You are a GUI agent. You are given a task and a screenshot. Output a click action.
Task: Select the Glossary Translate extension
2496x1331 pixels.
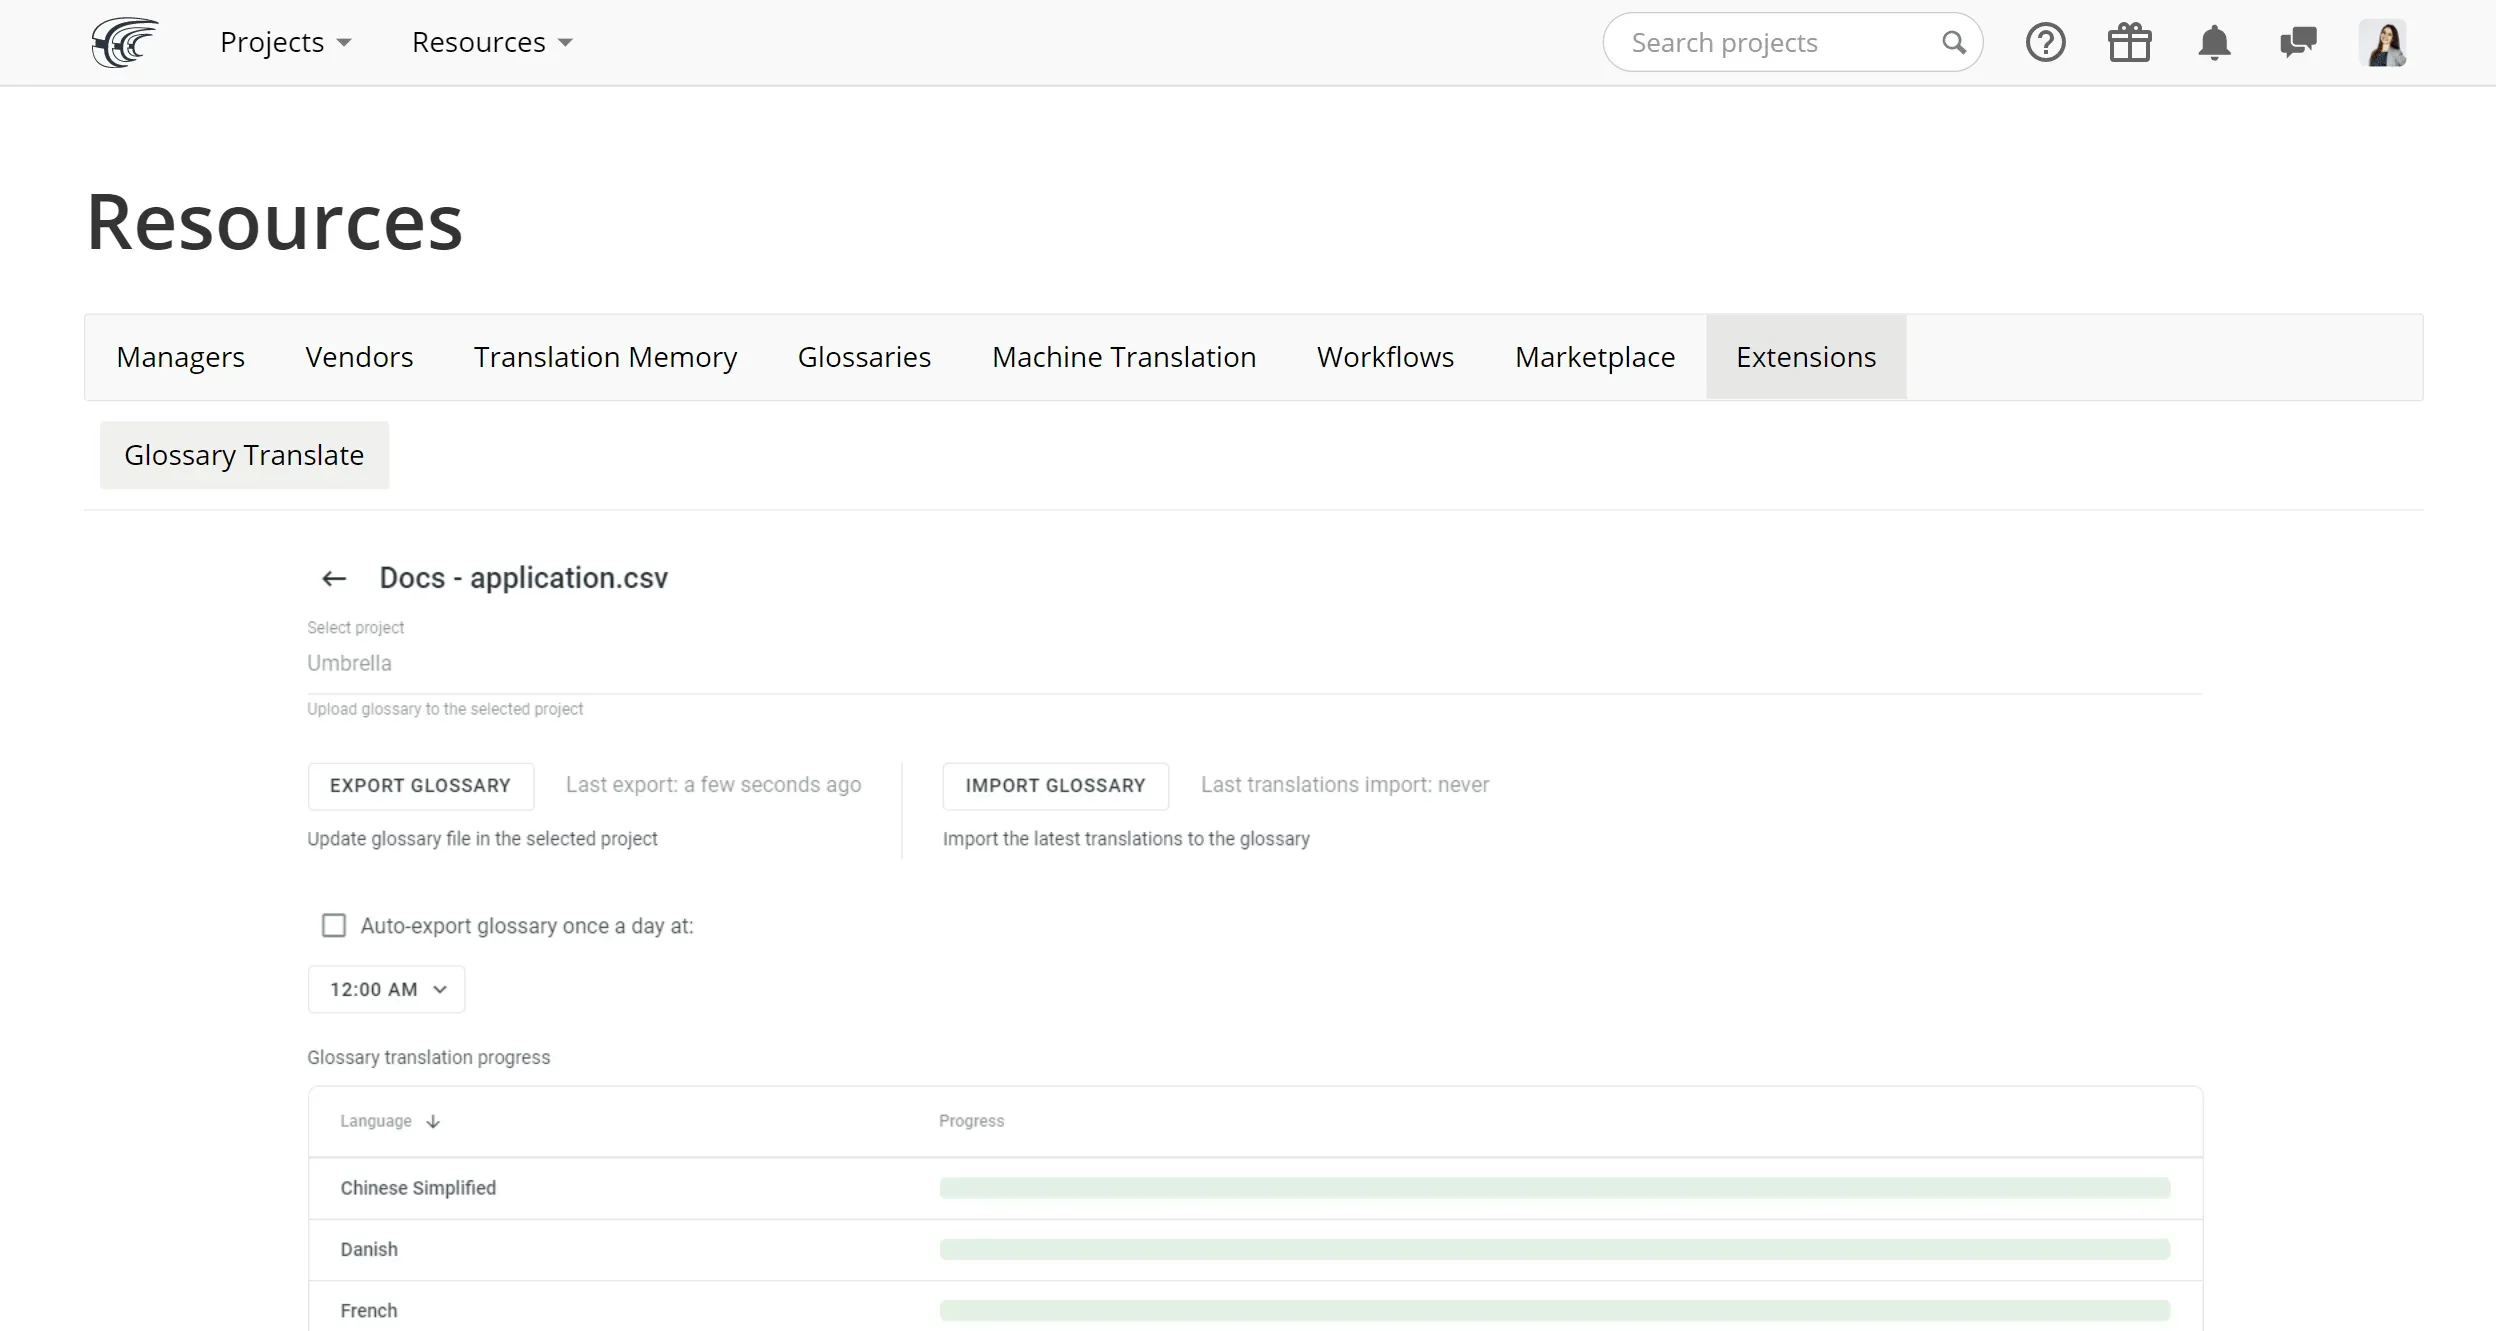click(244, 455)
